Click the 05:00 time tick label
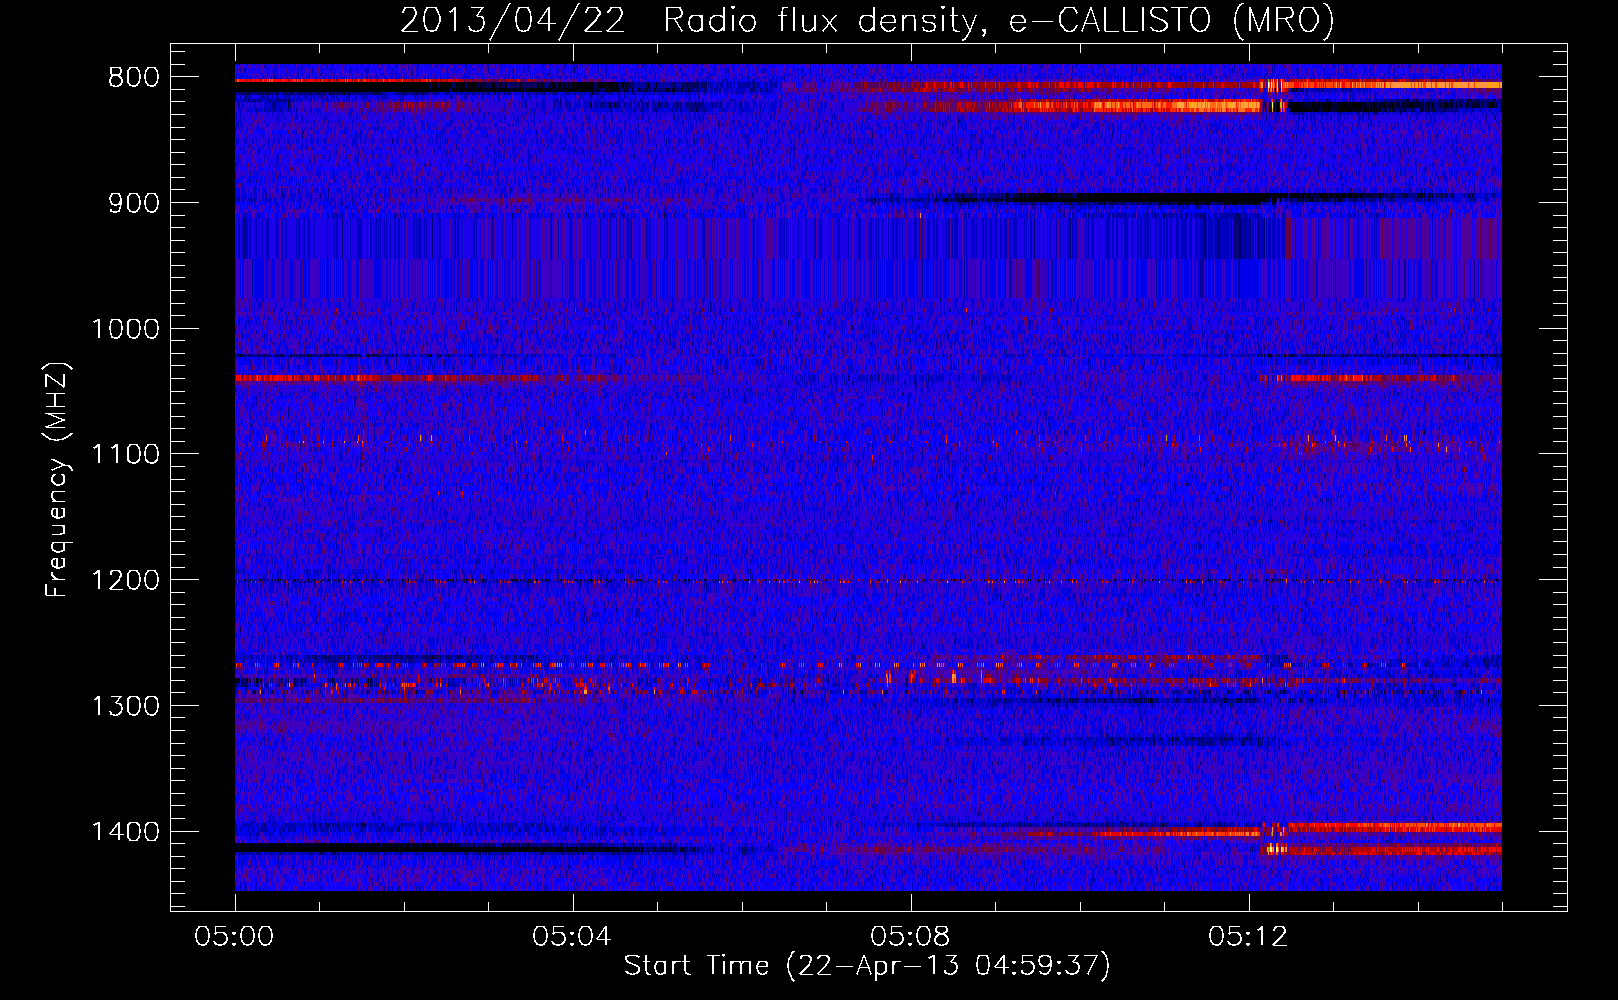1618x1000 pixels. tap(235, 937)
